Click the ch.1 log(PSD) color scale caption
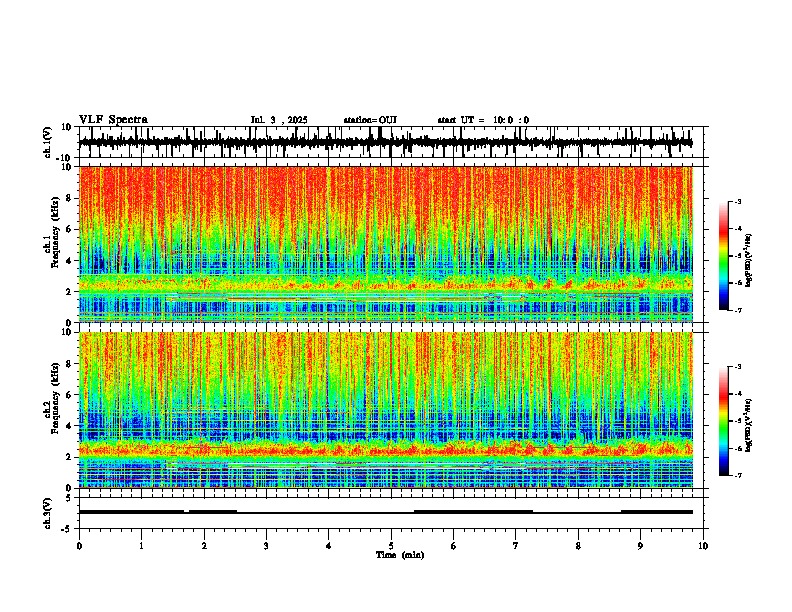The image size is (792, 612). click(749, 261)
